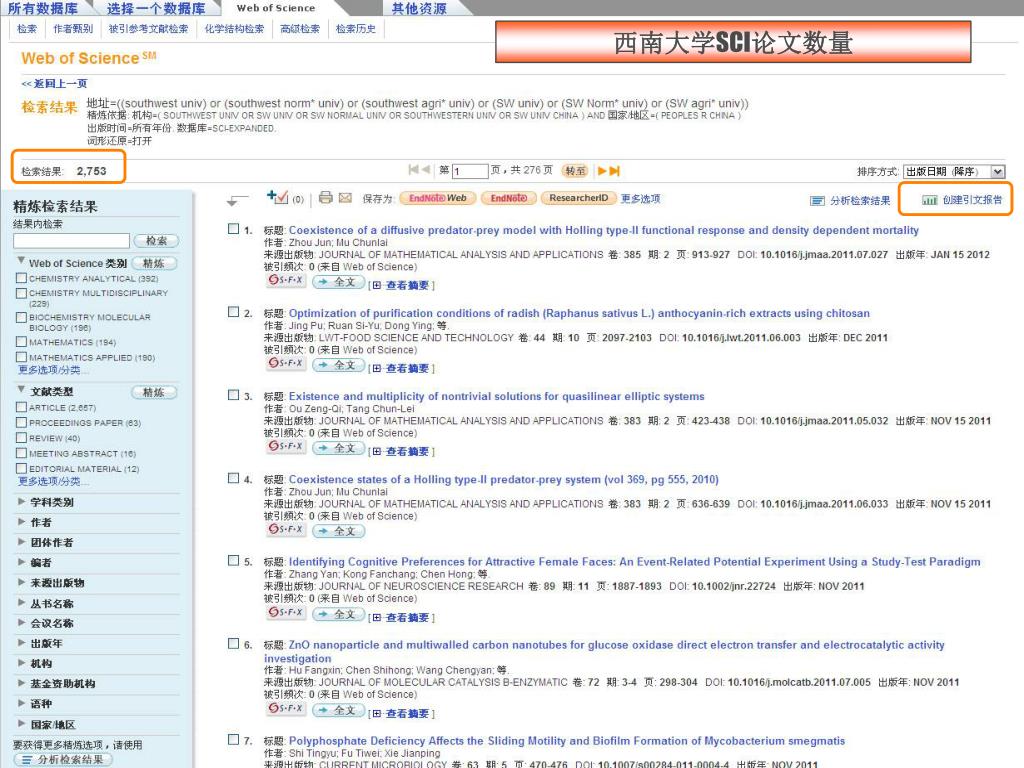The height and width of the screenshot is (768, 1024).
Task: Open the sort-by dropdown
Action: tap(954, 171)
